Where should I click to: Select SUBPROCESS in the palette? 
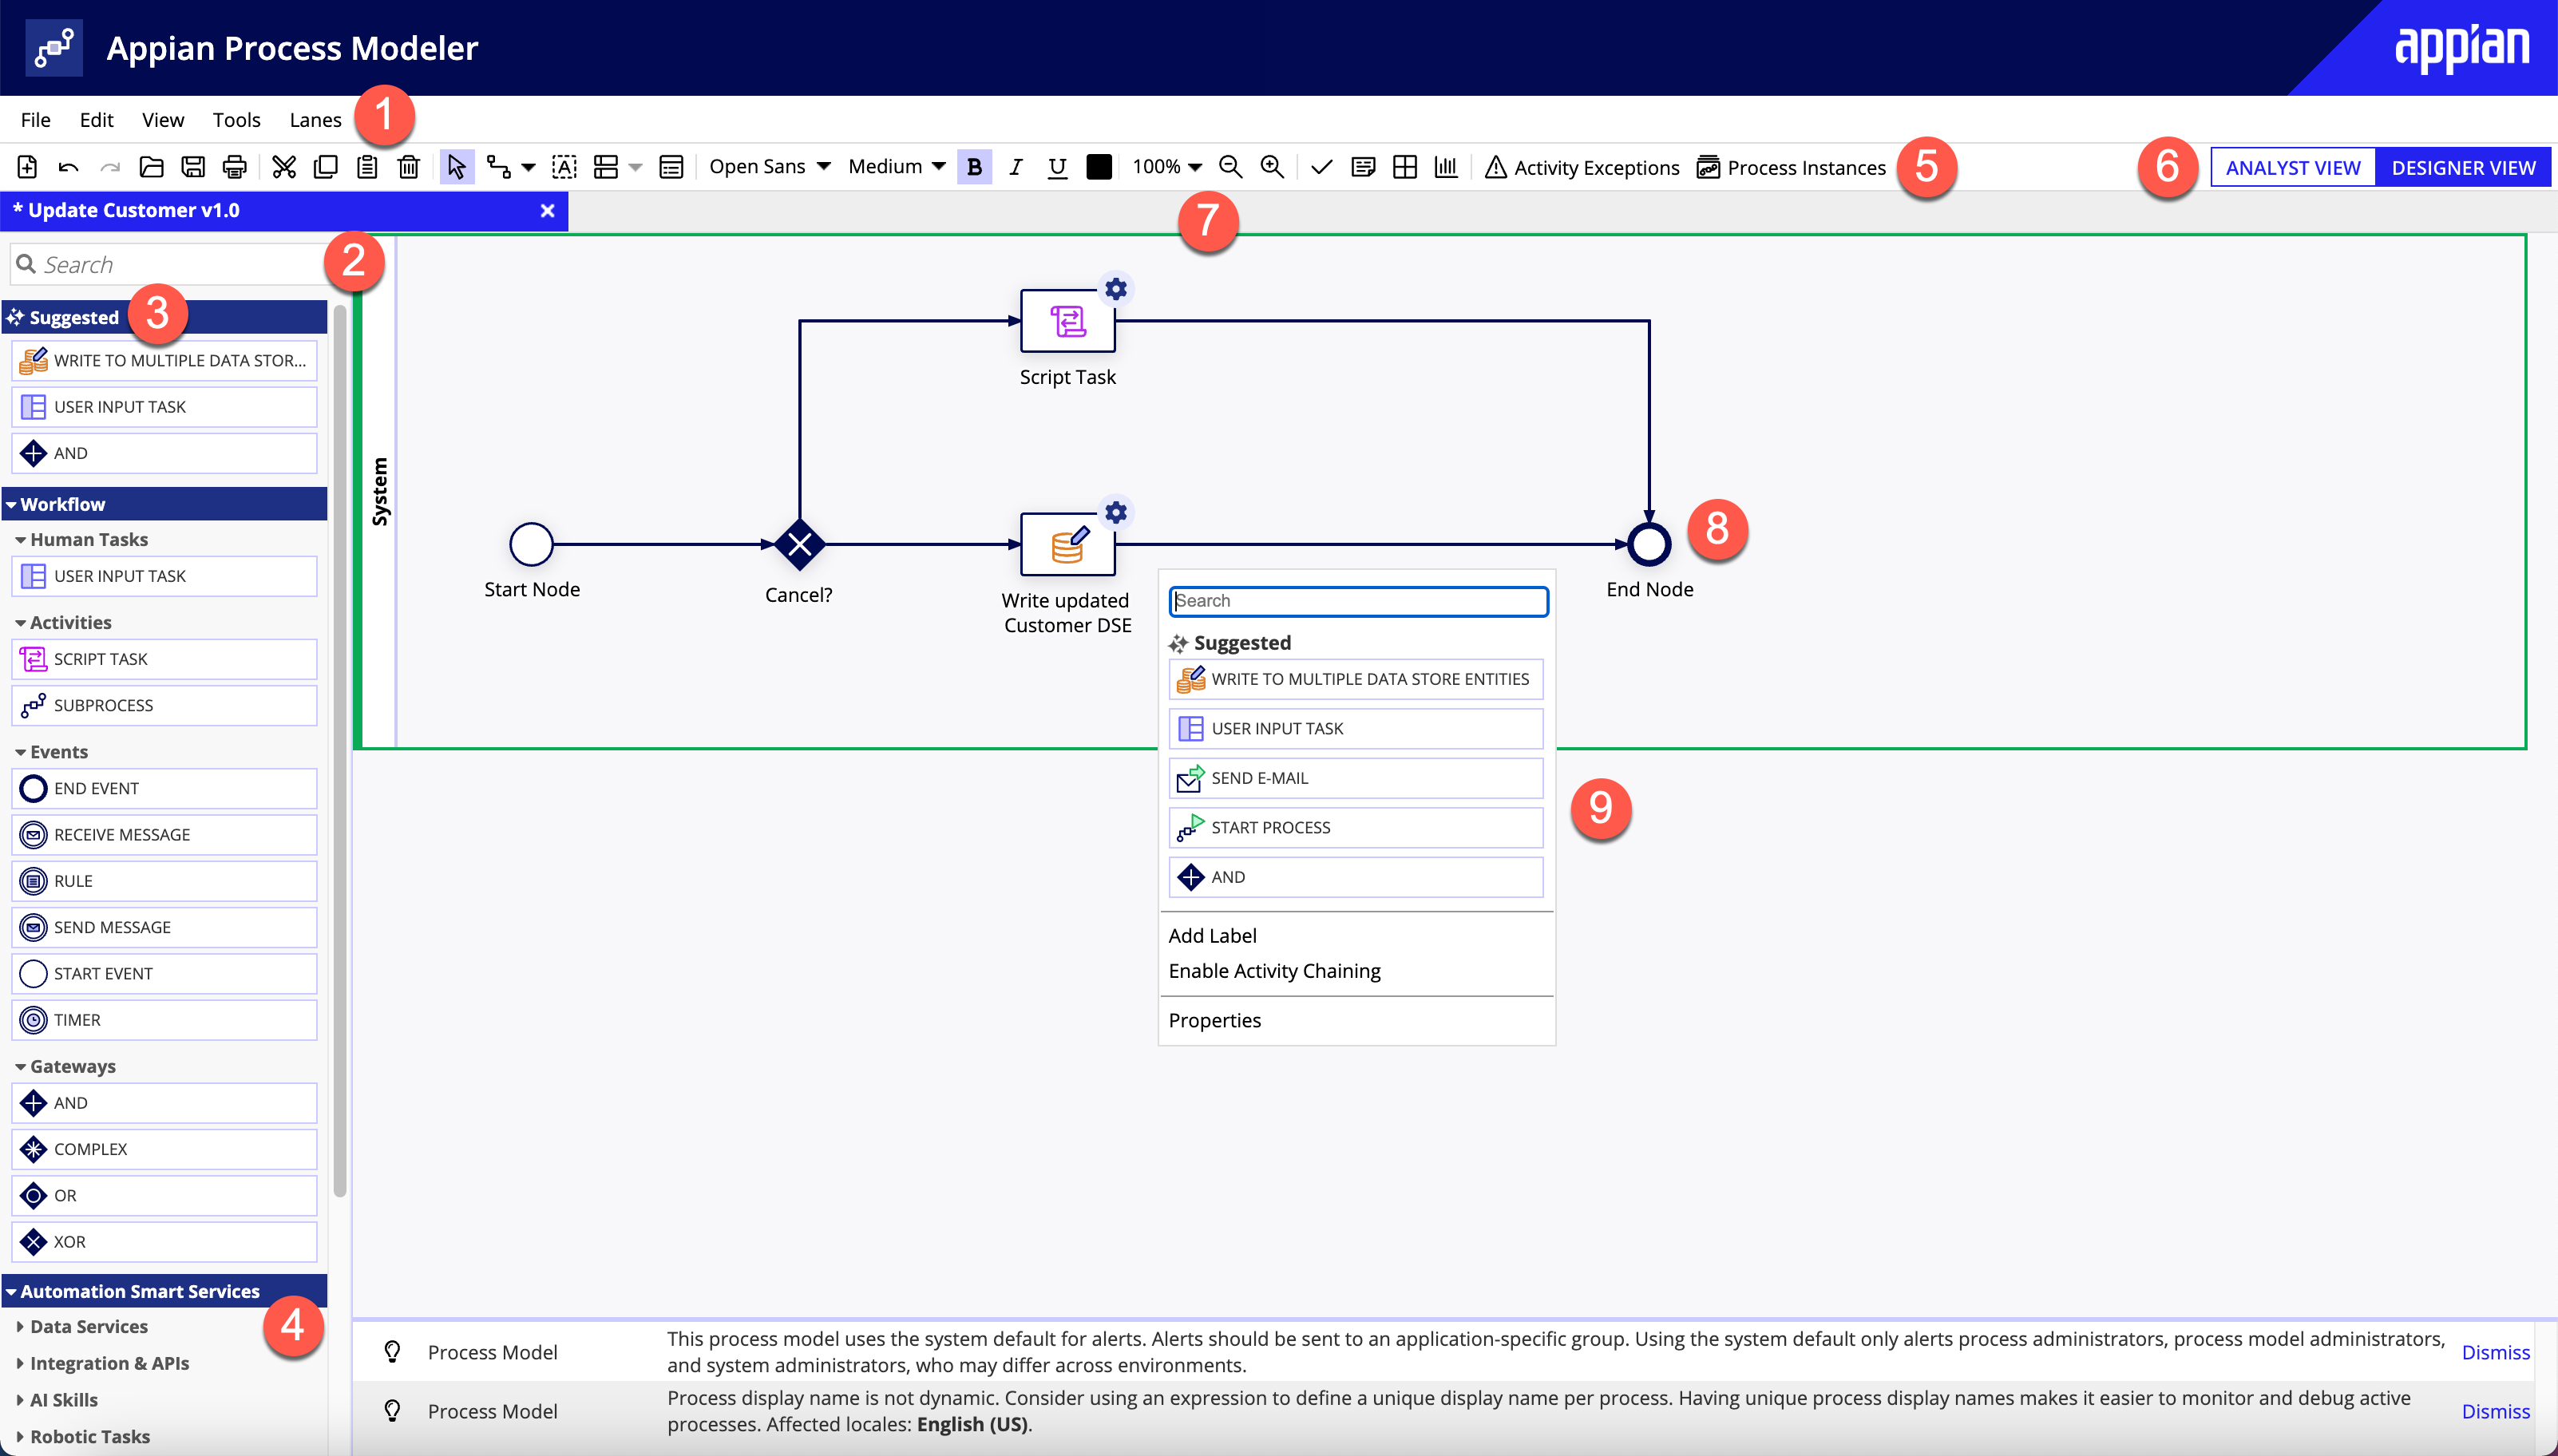pyautogui.click(x=164, y=705)
